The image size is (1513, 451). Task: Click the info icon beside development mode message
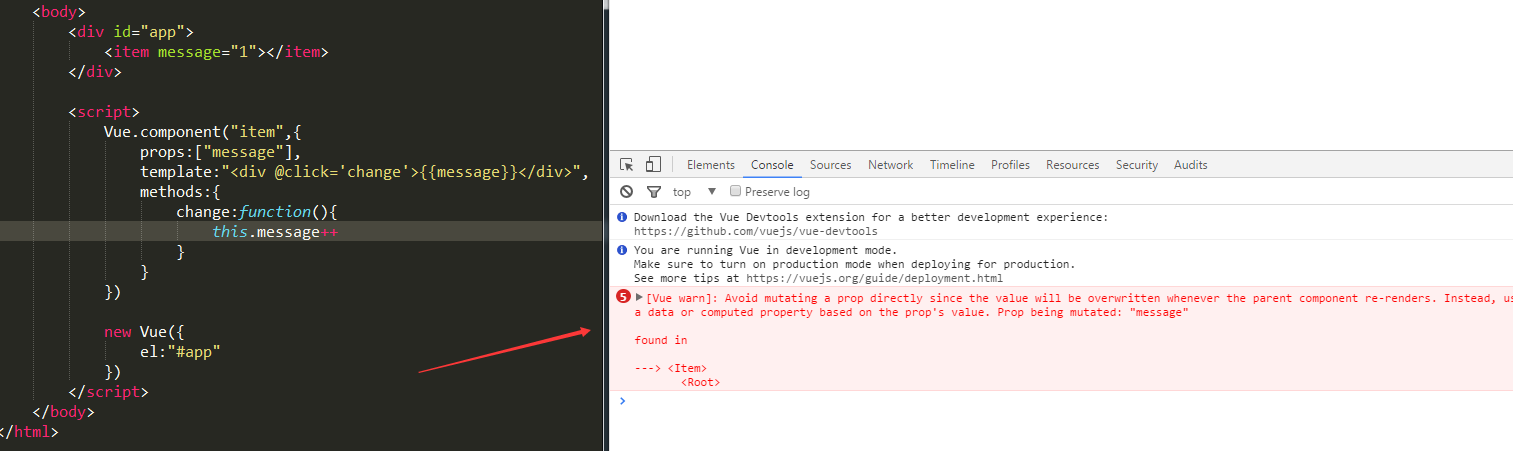pyautogui.click(x=622, y=250)
